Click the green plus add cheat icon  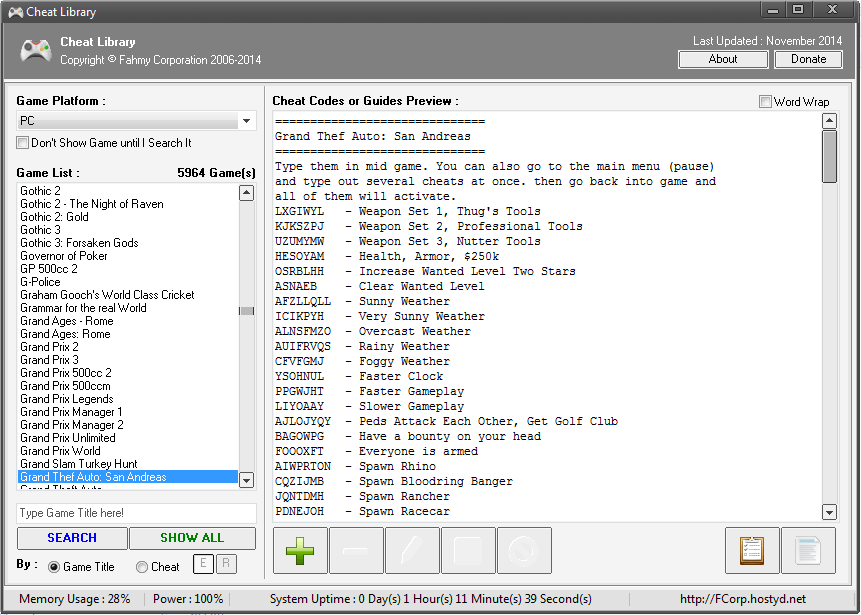300,551
